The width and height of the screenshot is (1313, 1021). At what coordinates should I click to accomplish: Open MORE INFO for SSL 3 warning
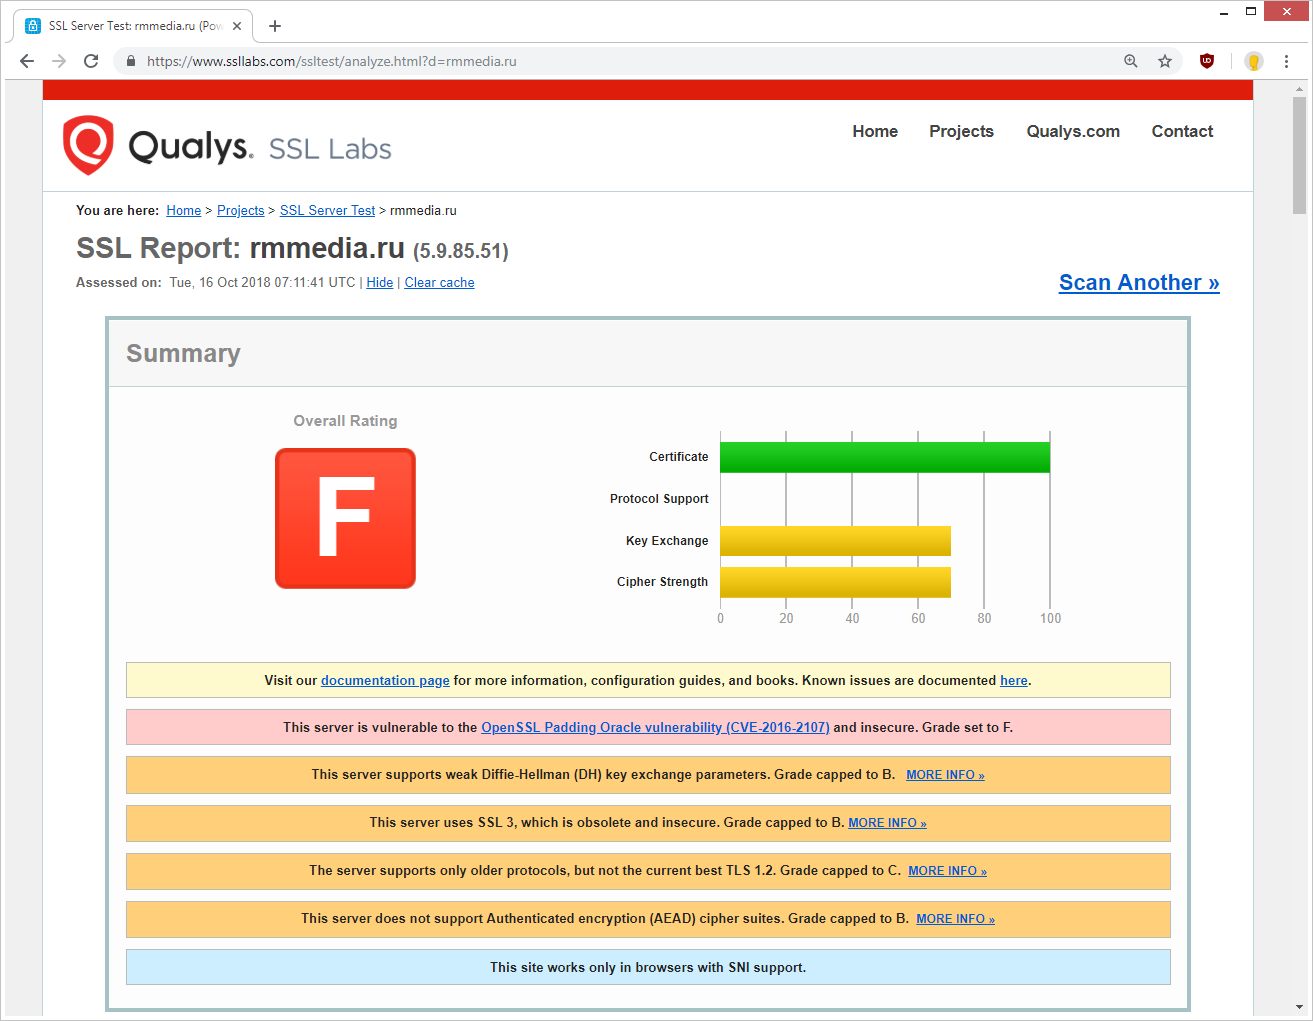click(x=887, y=823)
